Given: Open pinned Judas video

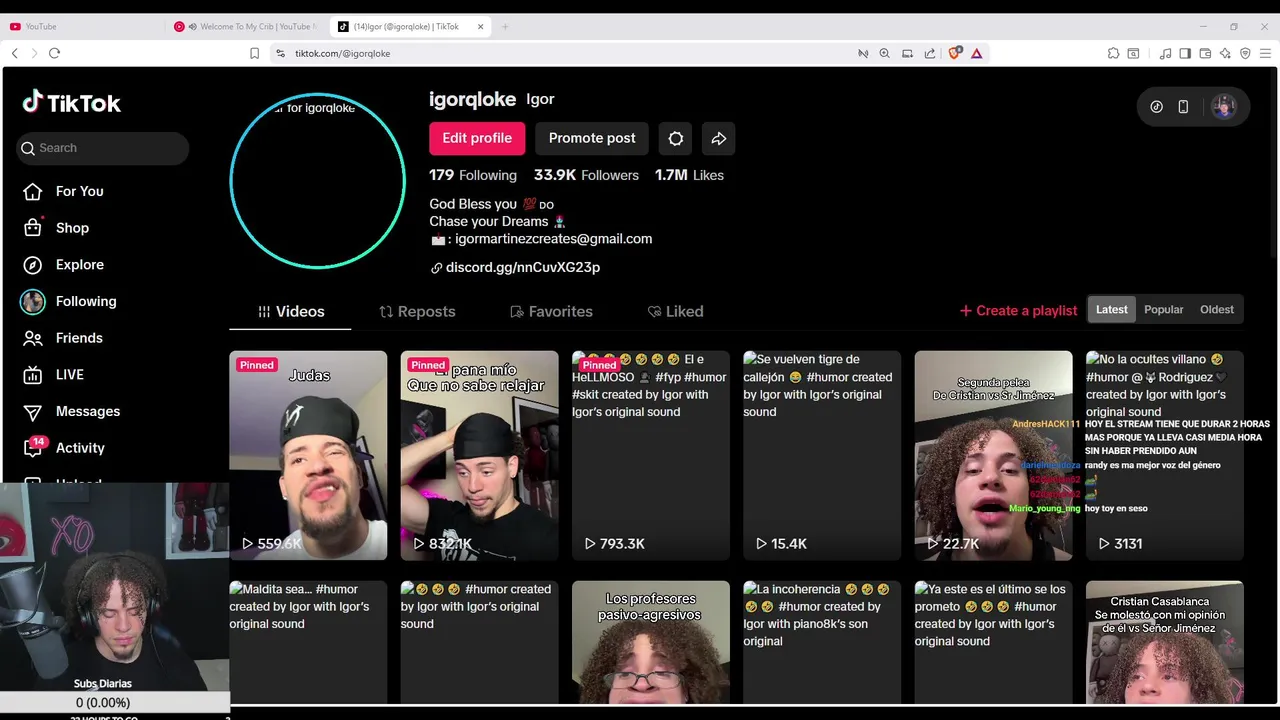Looking at the screenshot, I should pyautogui.click(x=308, y=455).
